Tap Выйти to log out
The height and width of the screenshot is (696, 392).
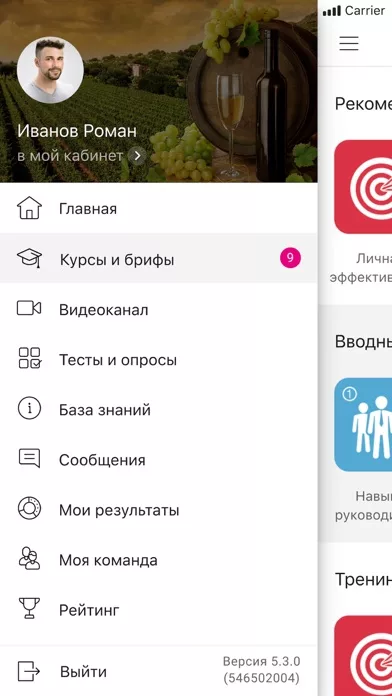pyautogui.click(x=83, y=672)
